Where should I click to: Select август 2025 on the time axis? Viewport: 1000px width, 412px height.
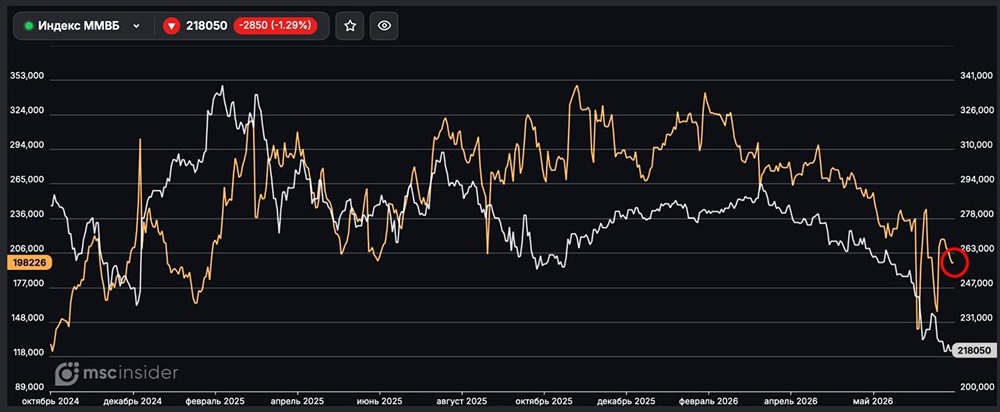[462, 401]
